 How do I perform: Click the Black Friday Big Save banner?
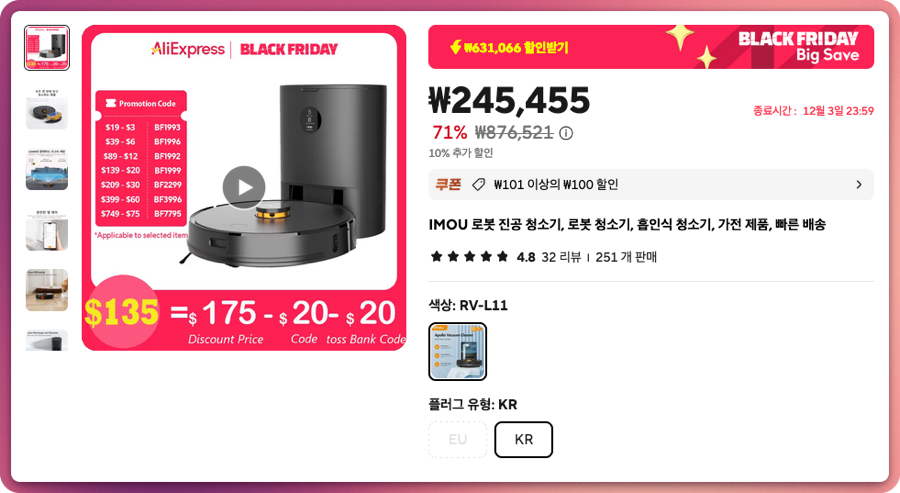(x=798, y=47)
